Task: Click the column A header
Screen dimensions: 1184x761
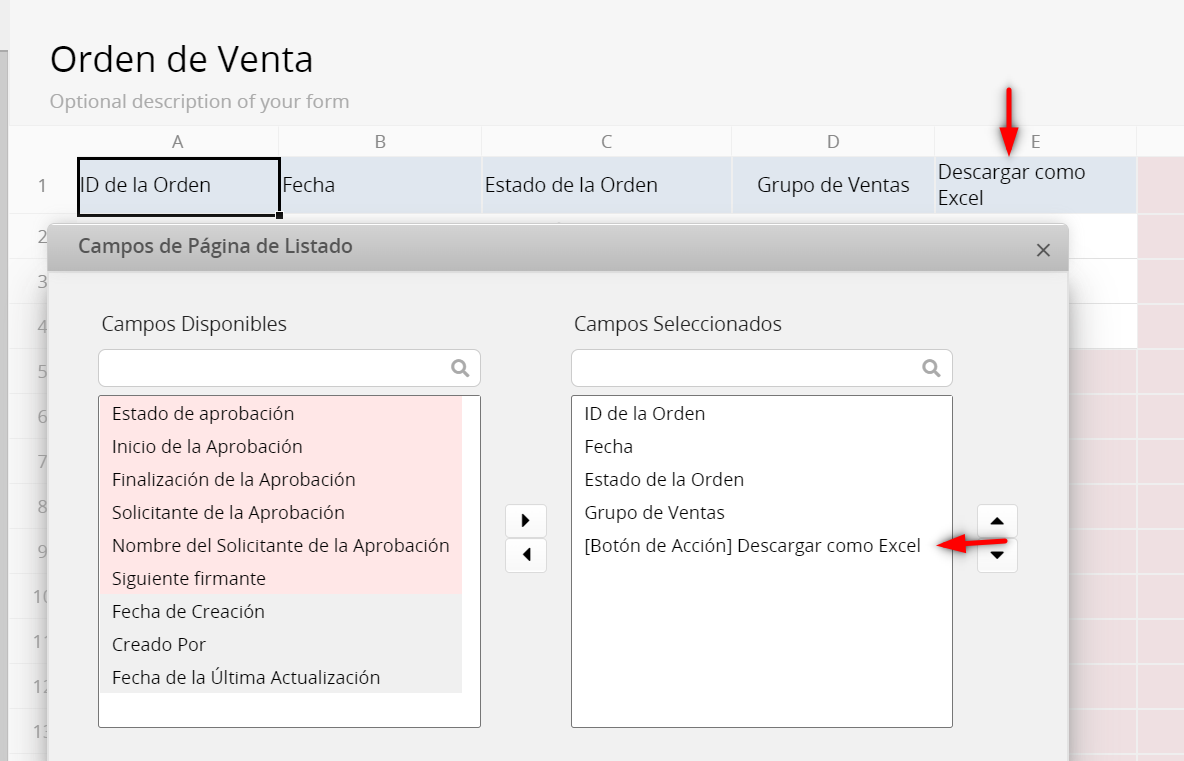Action: tap(178, 141)
